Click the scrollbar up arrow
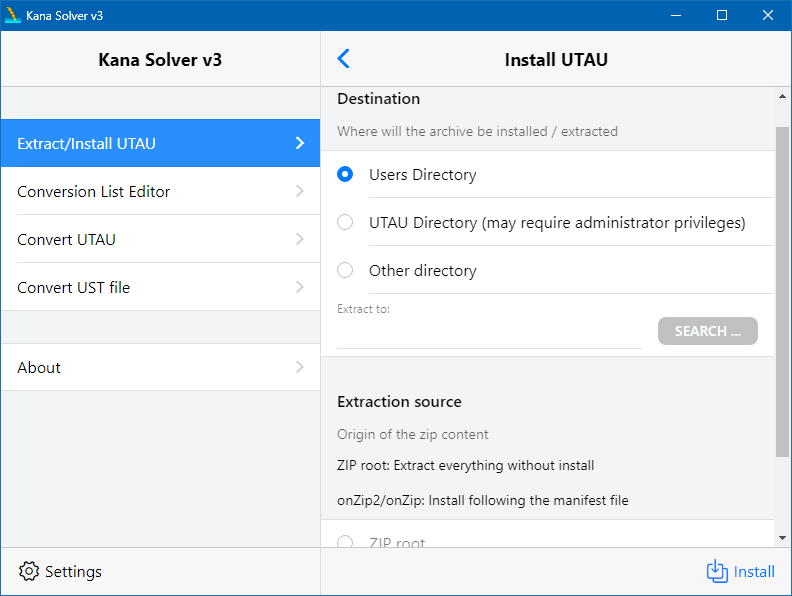 coord(782,96)
